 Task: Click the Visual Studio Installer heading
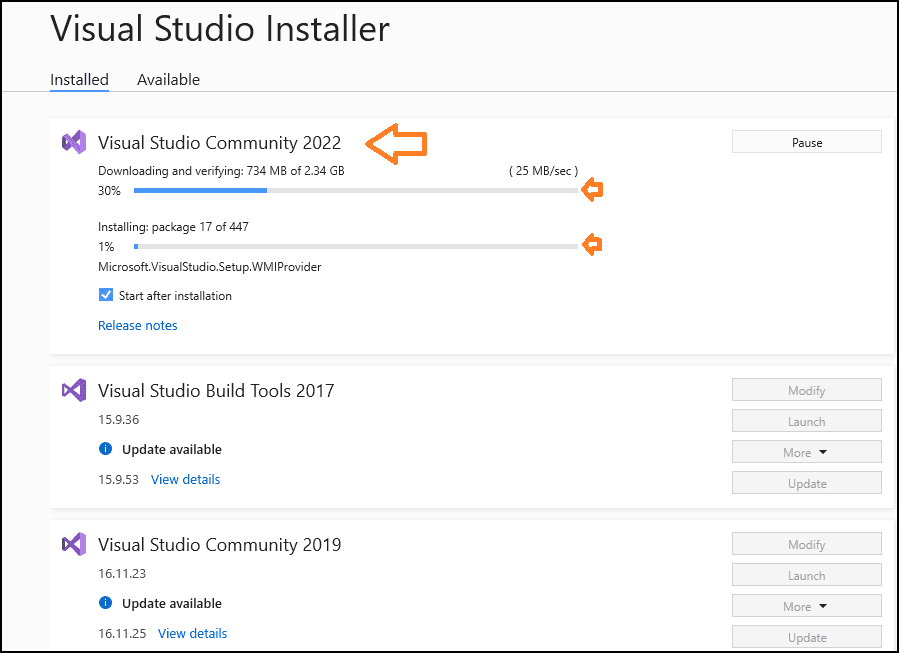pos(220,29)
